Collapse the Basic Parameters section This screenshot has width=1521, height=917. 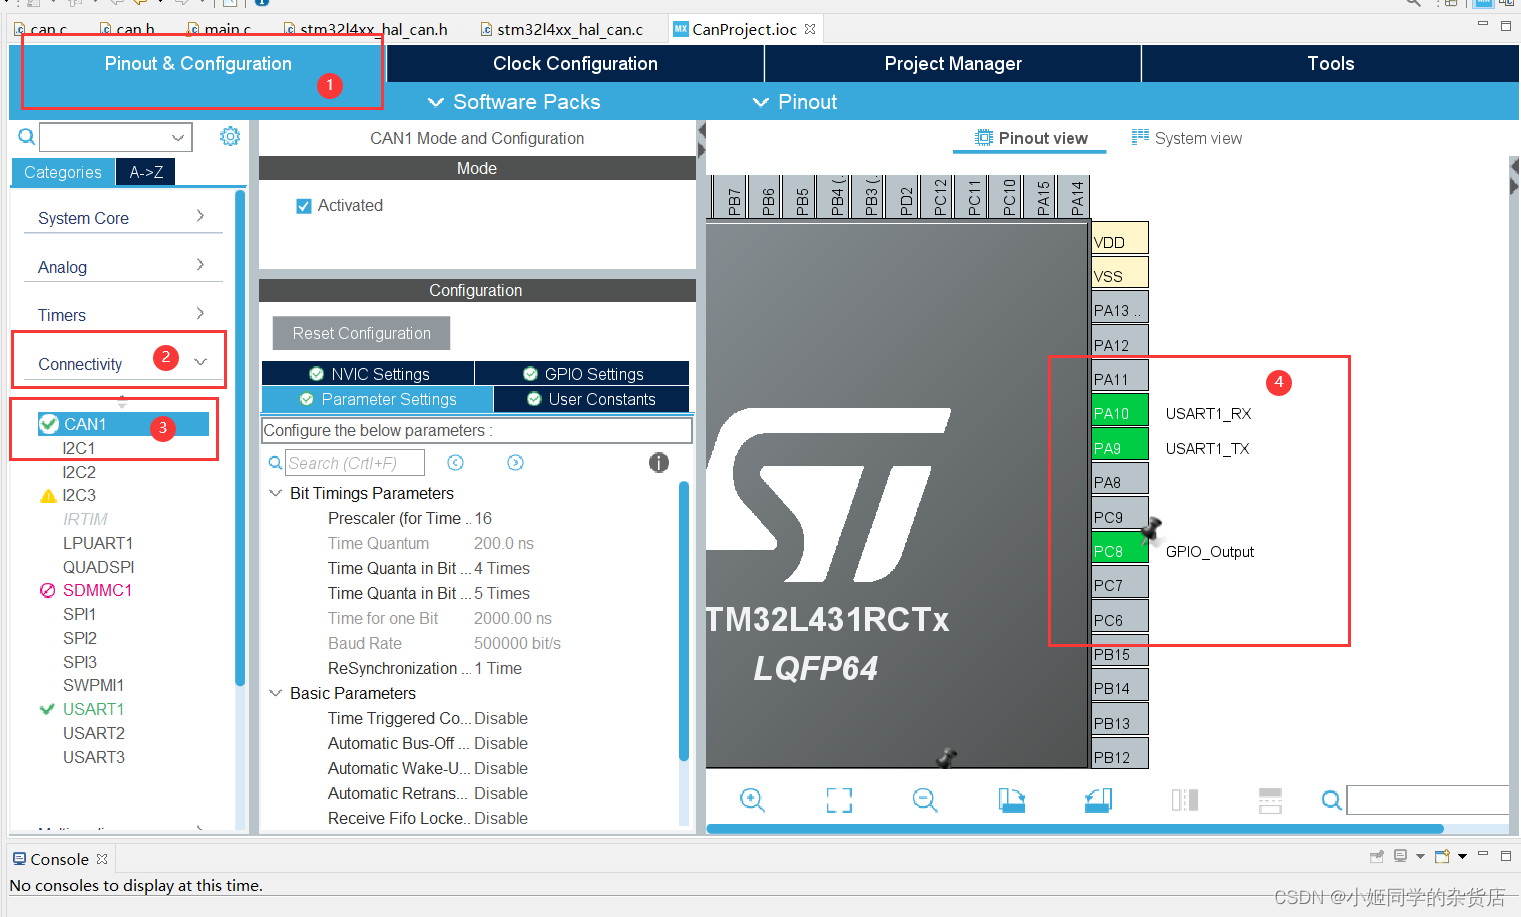pyautogui.click(x=276, y=693)
